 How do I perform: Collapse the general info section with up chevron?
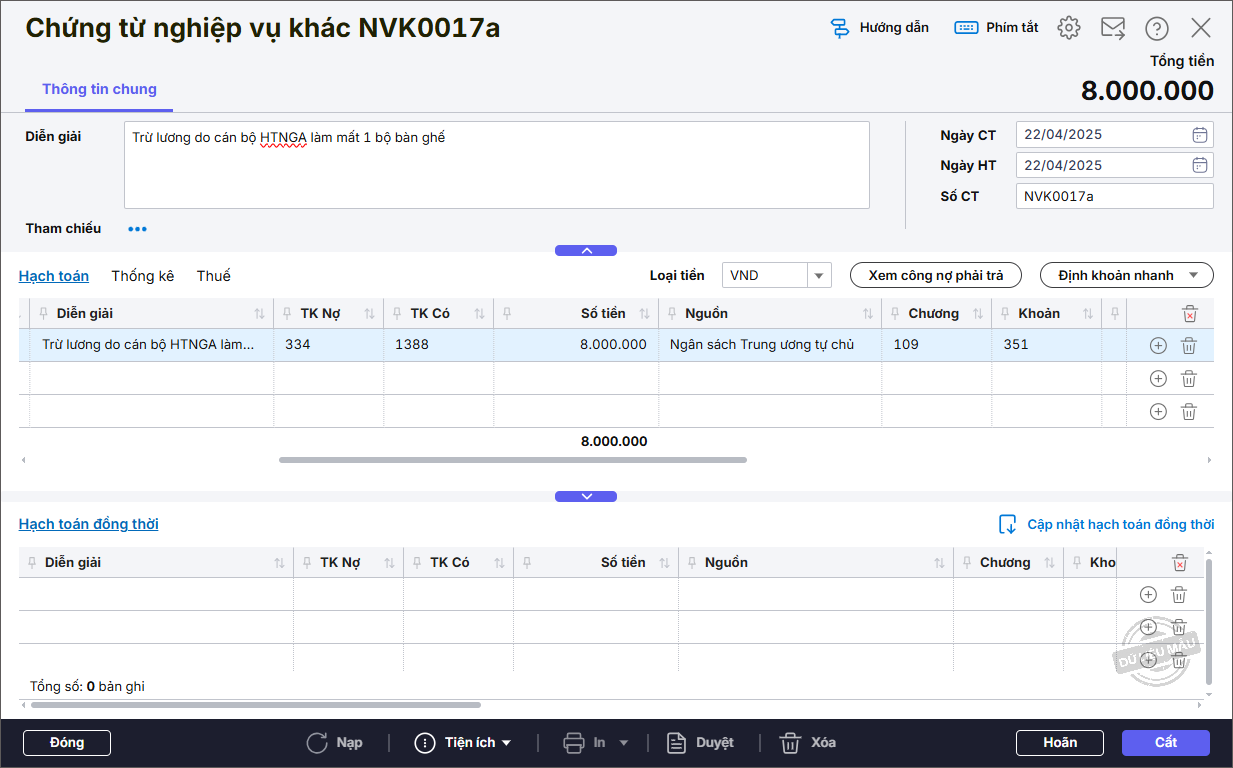click(586, 251)
